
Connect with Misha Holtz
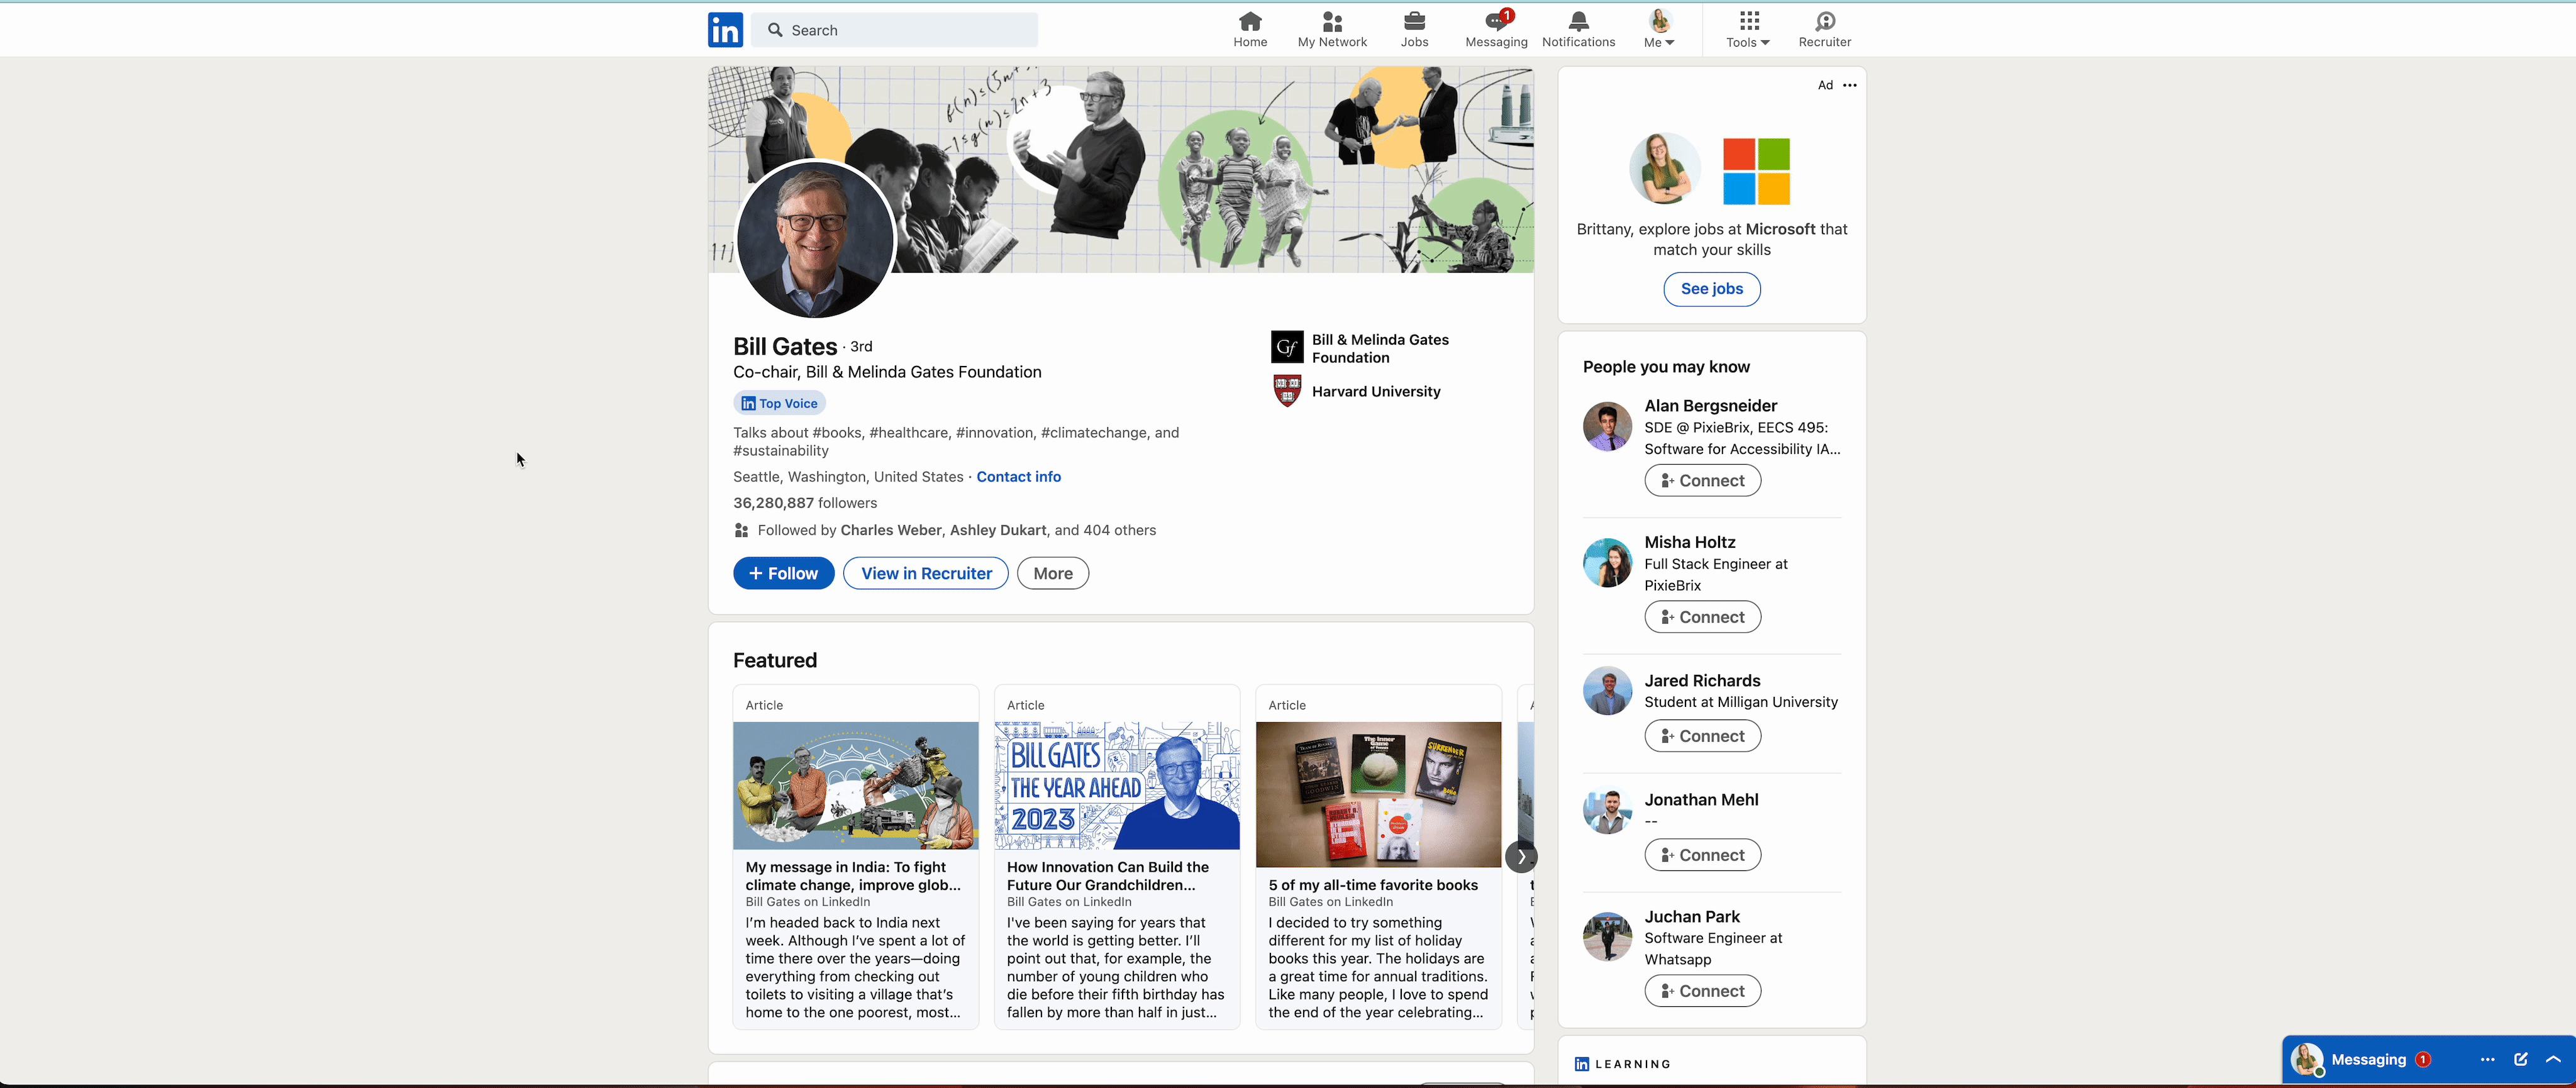[1702, 617]
